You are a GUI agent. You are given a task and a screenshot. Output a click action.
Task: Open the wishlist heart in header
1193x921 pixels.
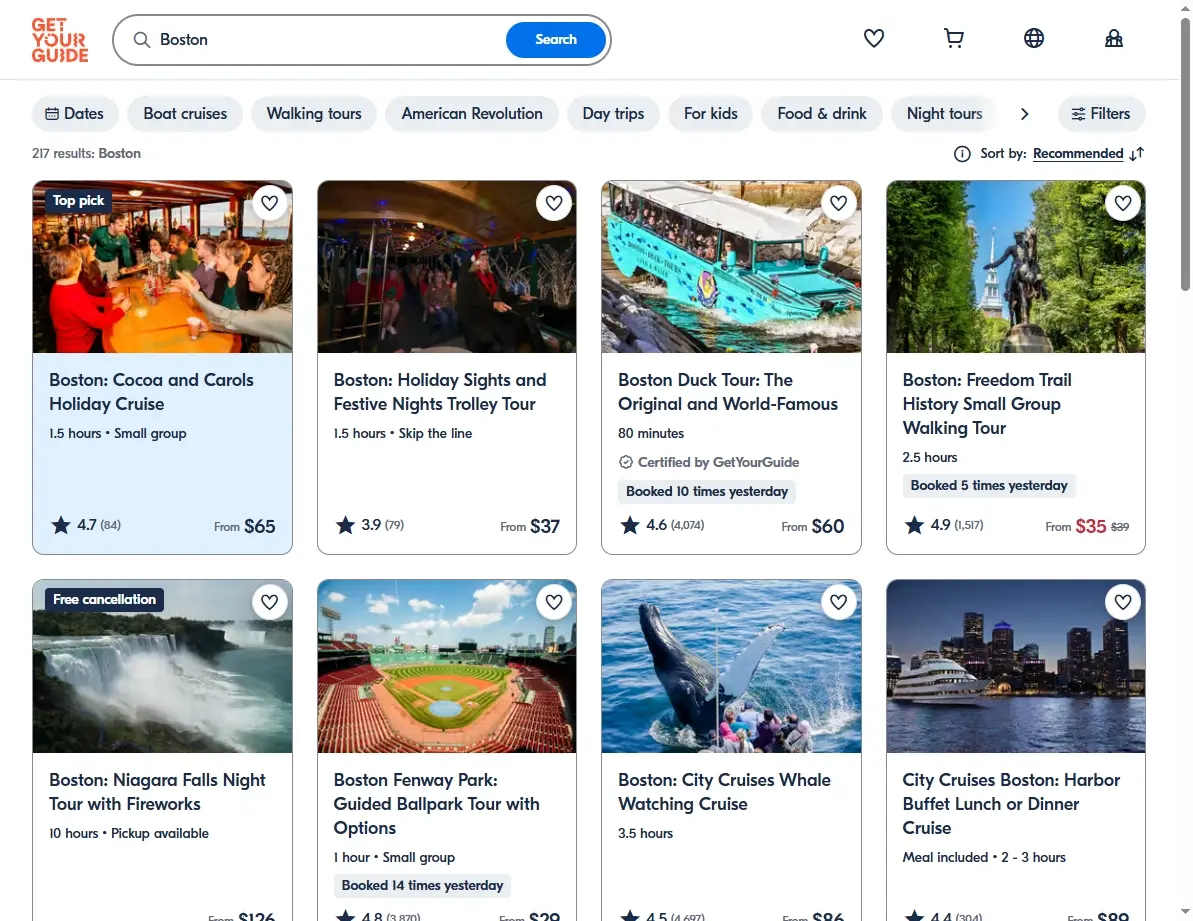click(x=873, y=38)
